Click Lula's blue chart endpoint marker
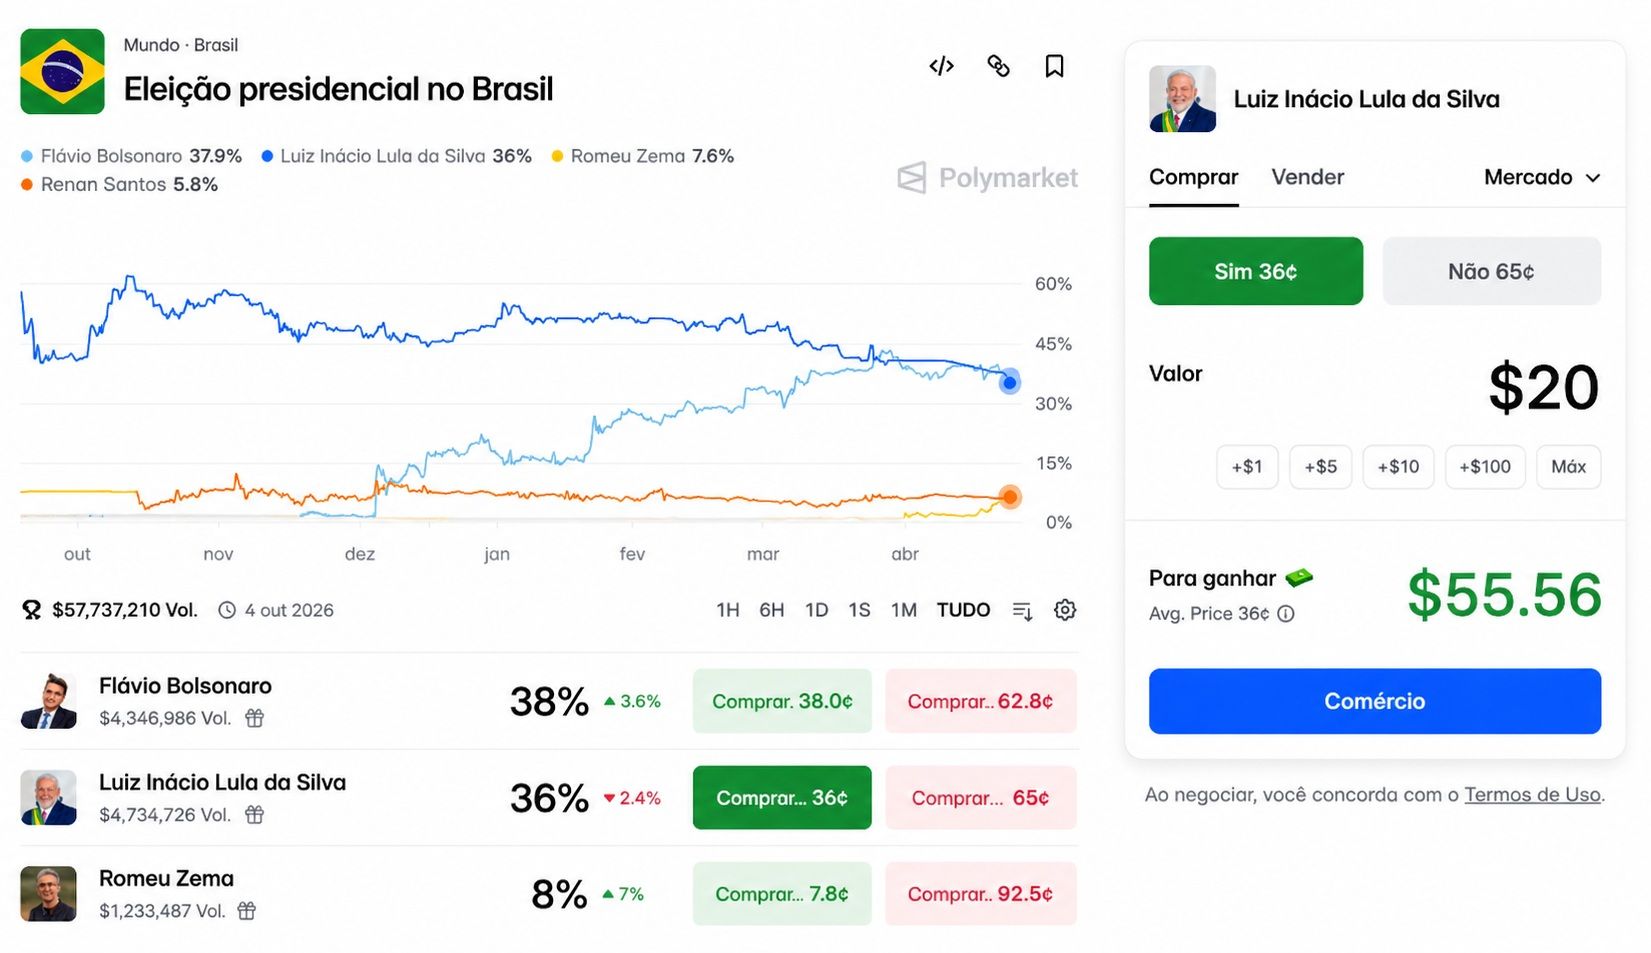 pyautogui.click(x=1009, y=382)
